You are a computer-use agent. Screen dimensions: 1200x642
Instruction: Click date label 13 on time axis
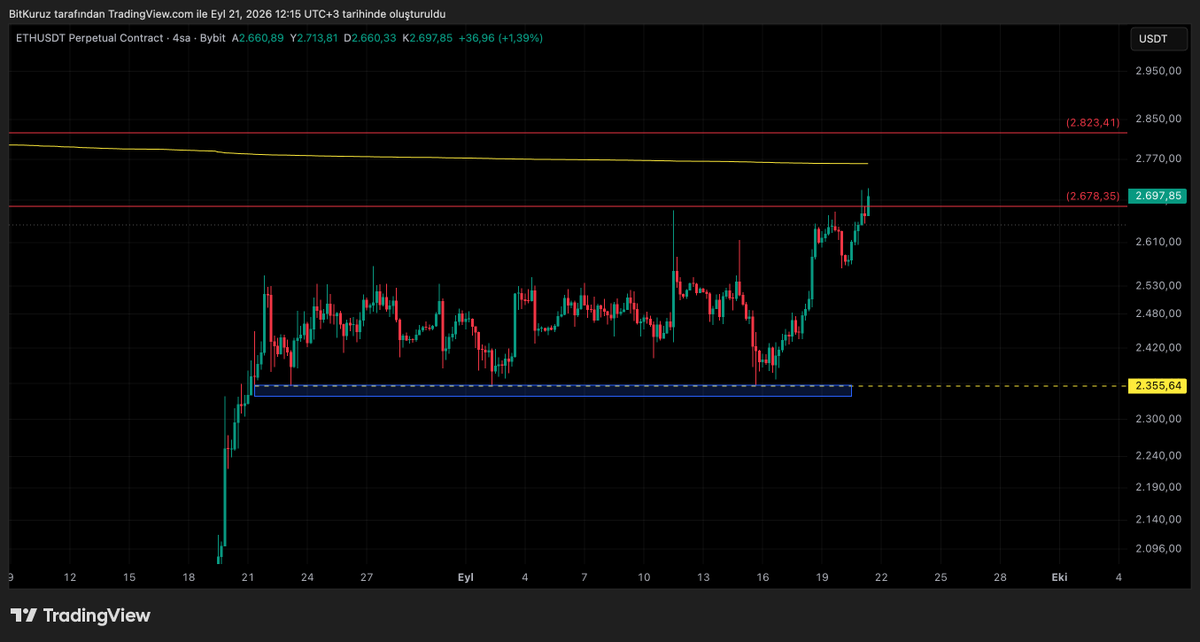click(x=703, y=578)
